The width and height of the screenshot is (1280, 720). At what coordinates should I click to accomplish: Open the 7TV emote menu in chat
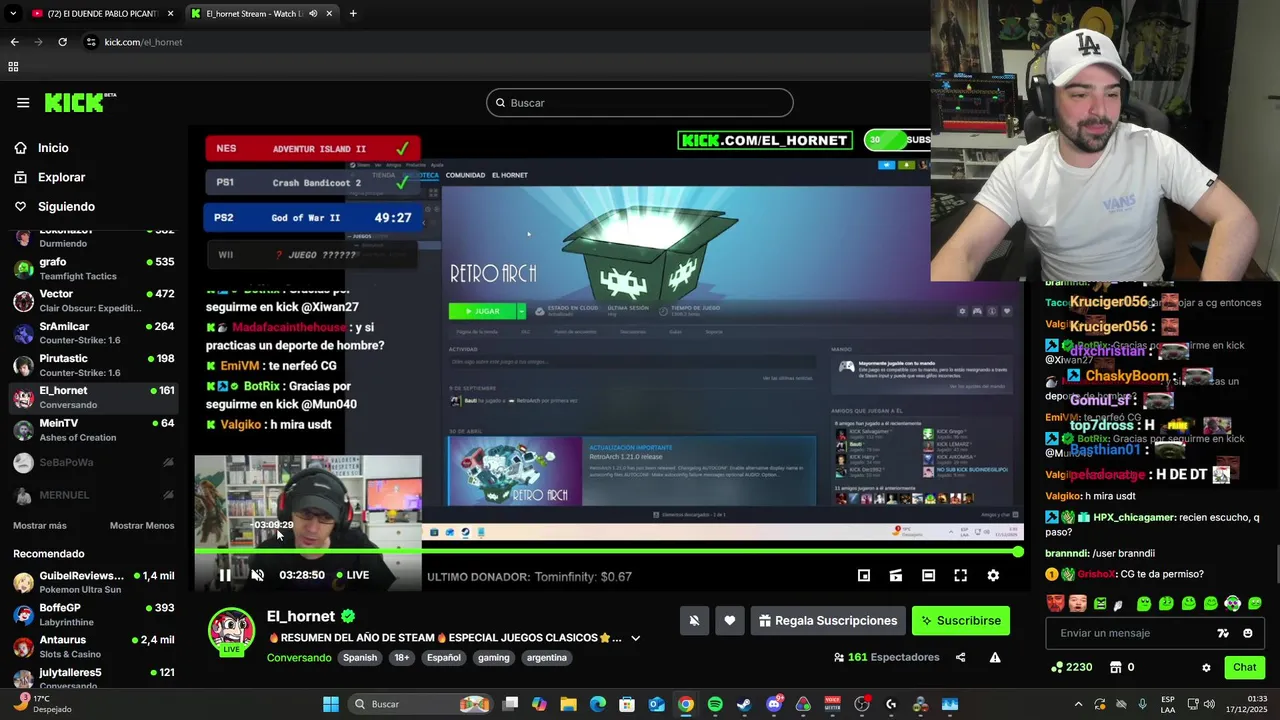click(1223, 633)
